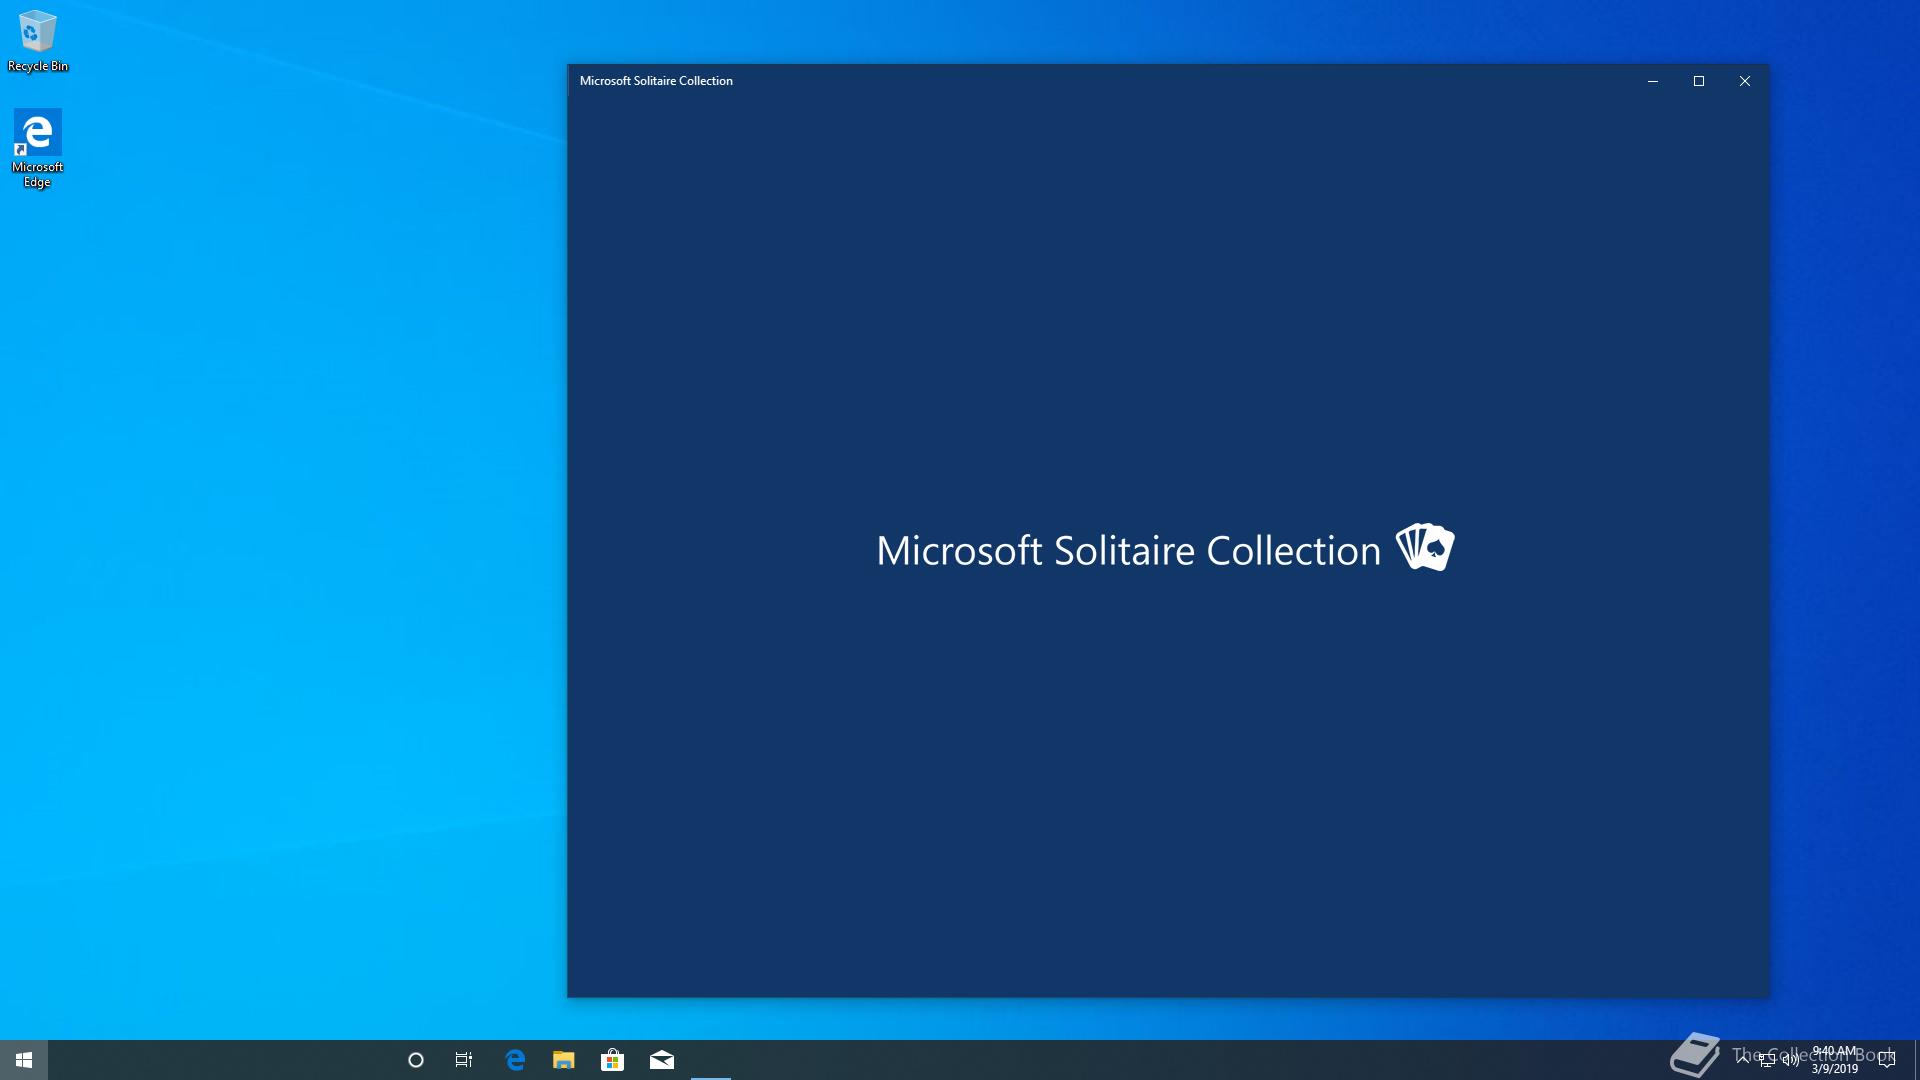Image resolution: width=1920 pixels, height=1080 pixels.
Task: Open File Explorer from the taskbar
Action: click(564, 1060)
